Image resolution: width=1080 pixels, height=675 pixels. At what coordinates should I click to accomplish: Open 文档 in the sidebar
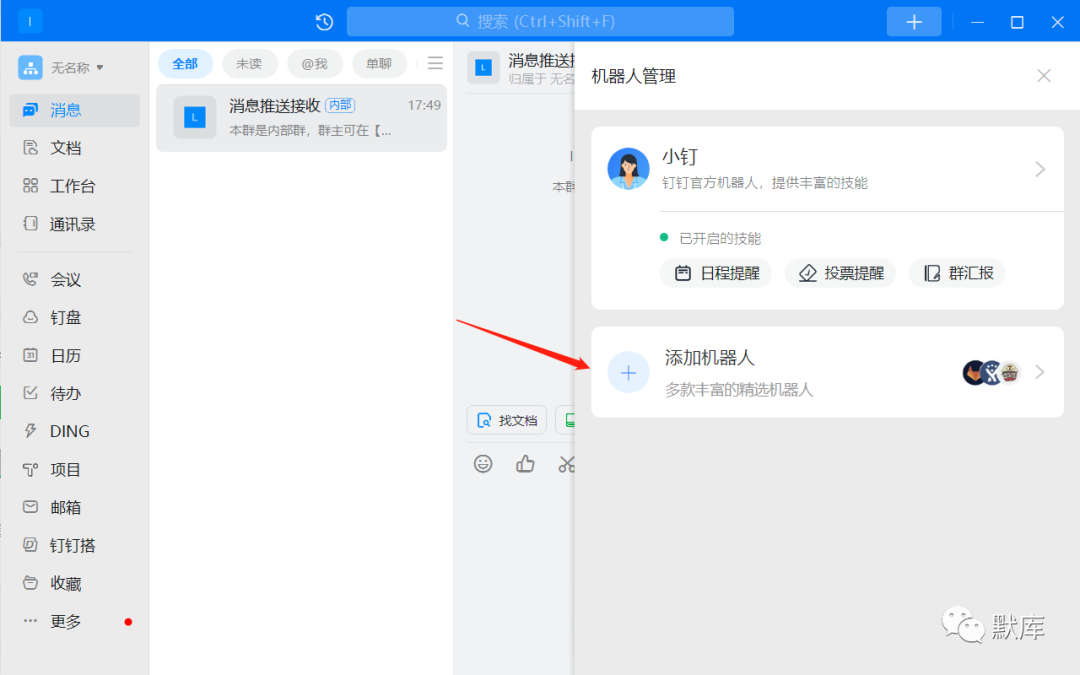pyautogui.click(x=74, y=148)
